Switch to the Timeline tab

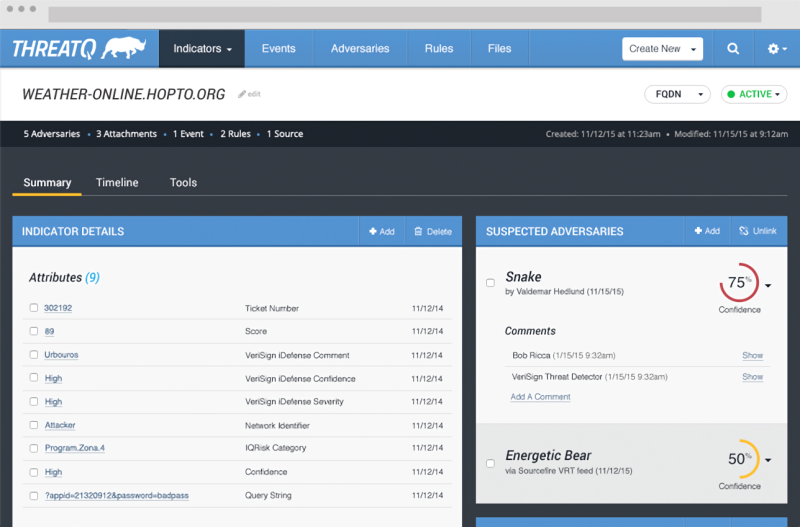click(117, 183)
